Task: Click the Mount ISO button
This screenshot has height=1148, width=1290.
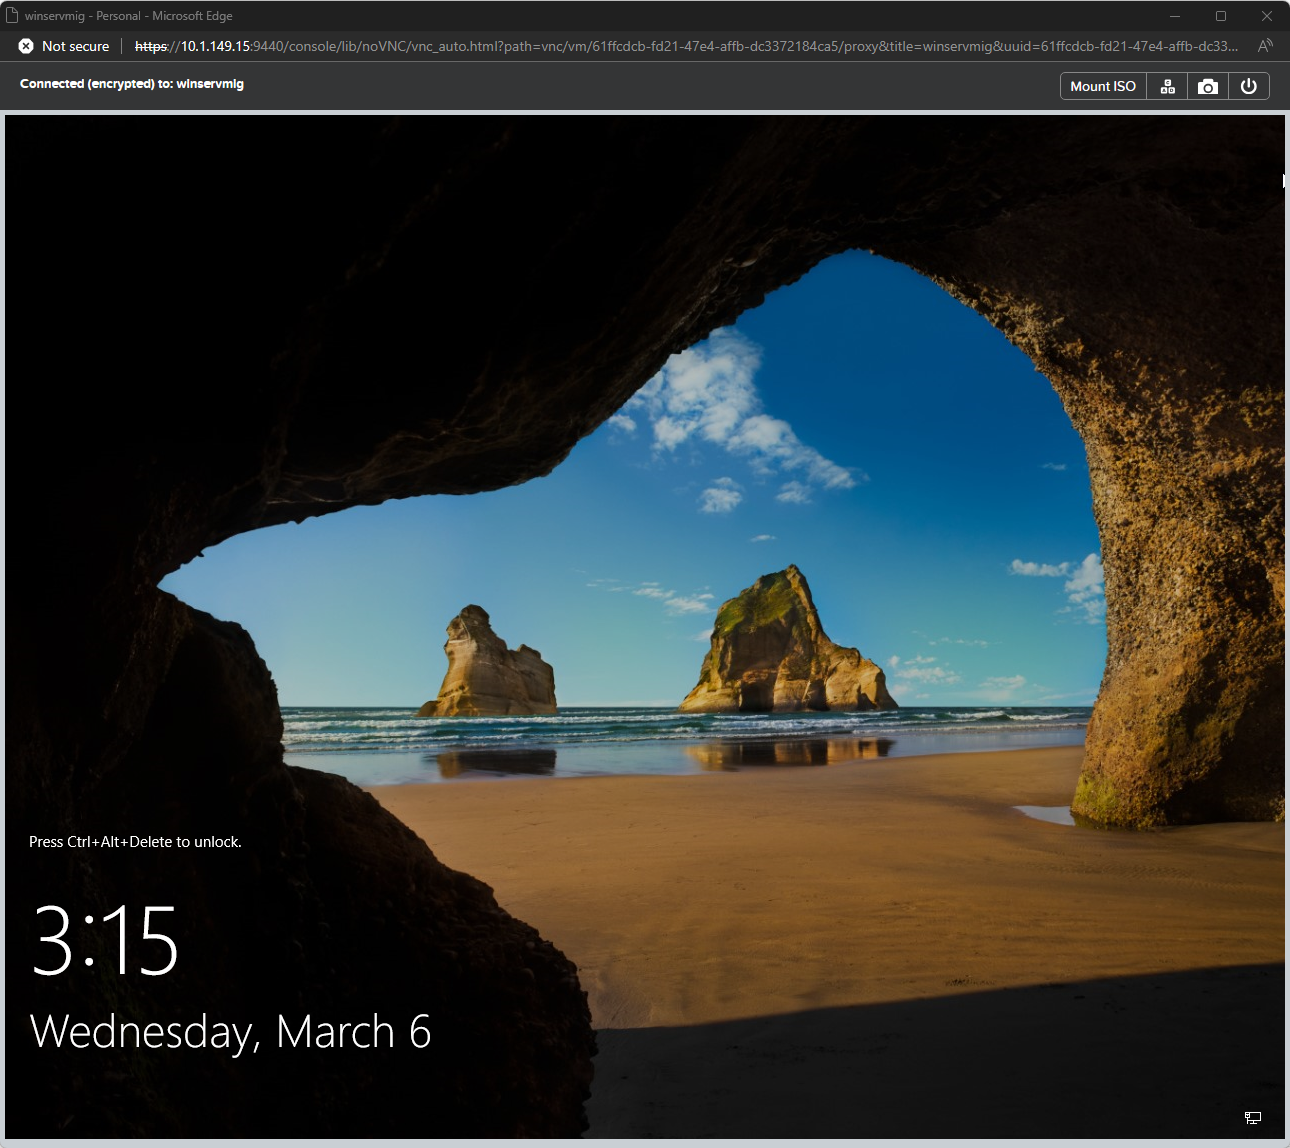Action: [x=1102, y=86]
